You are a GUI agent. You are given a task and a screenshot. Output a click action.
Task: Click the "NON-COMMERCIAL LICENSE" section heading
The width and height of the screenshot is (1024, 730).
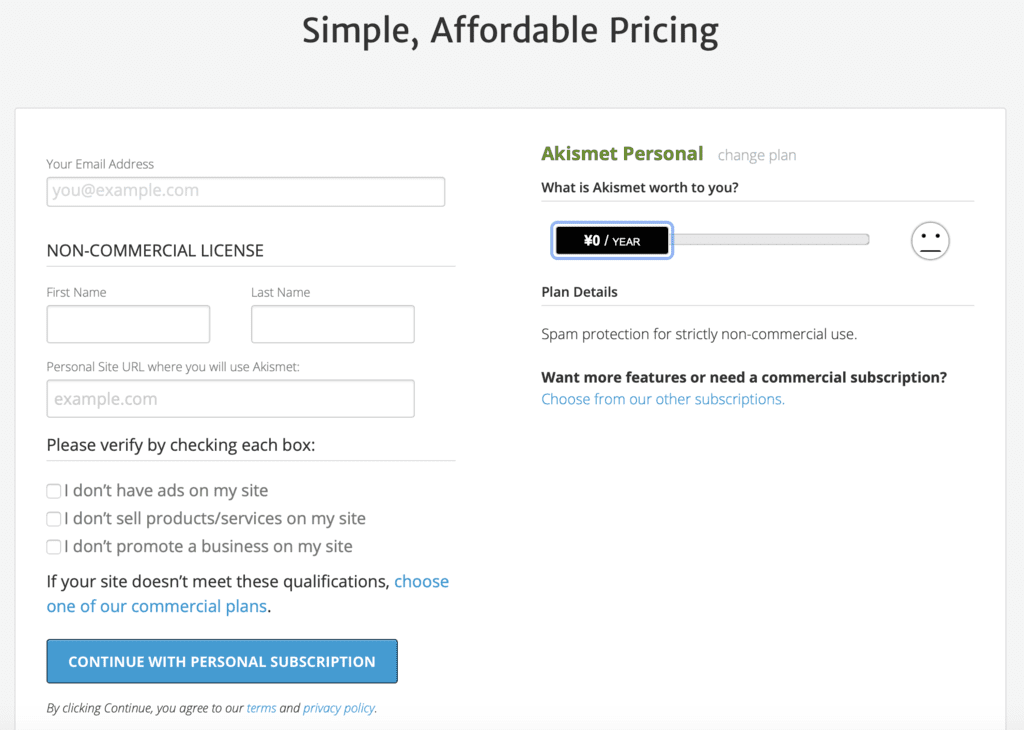pyautogui.click(x=155, y=250)
